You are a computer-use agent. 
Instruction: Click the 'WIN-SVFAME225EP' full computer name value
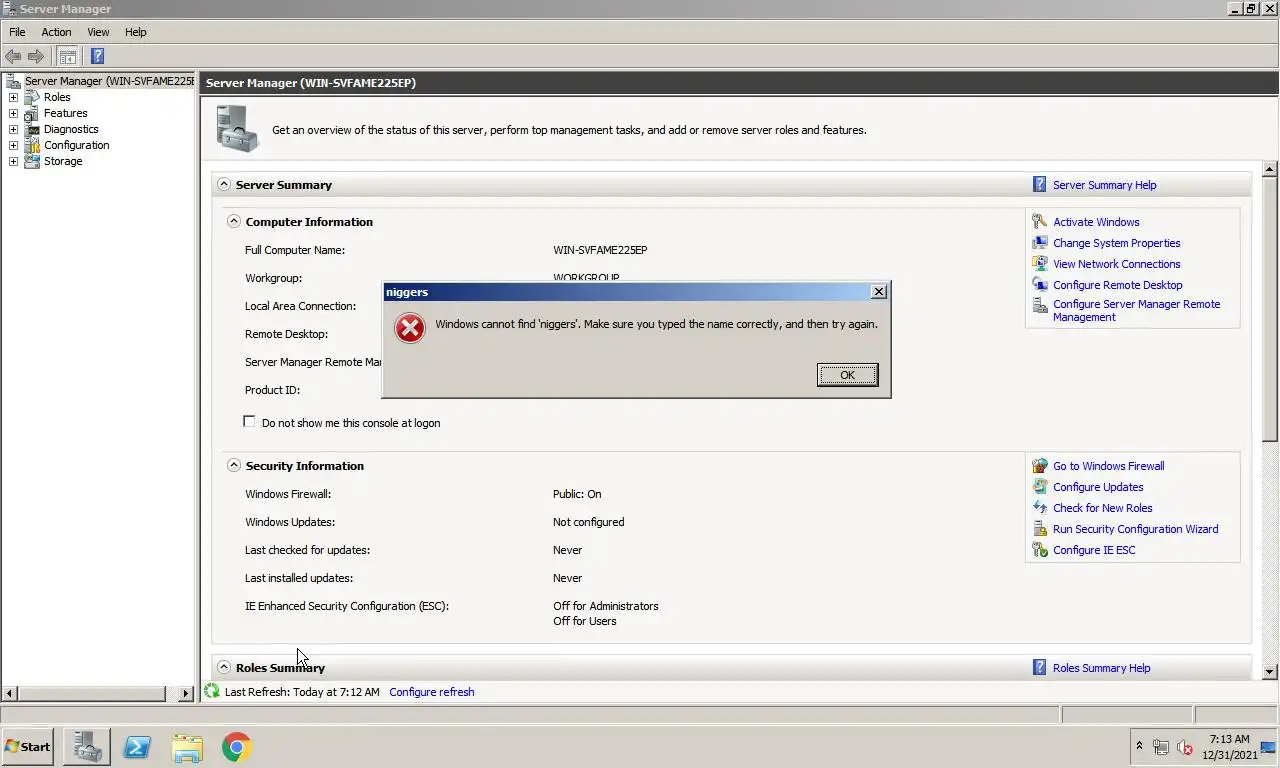point(600,250)
